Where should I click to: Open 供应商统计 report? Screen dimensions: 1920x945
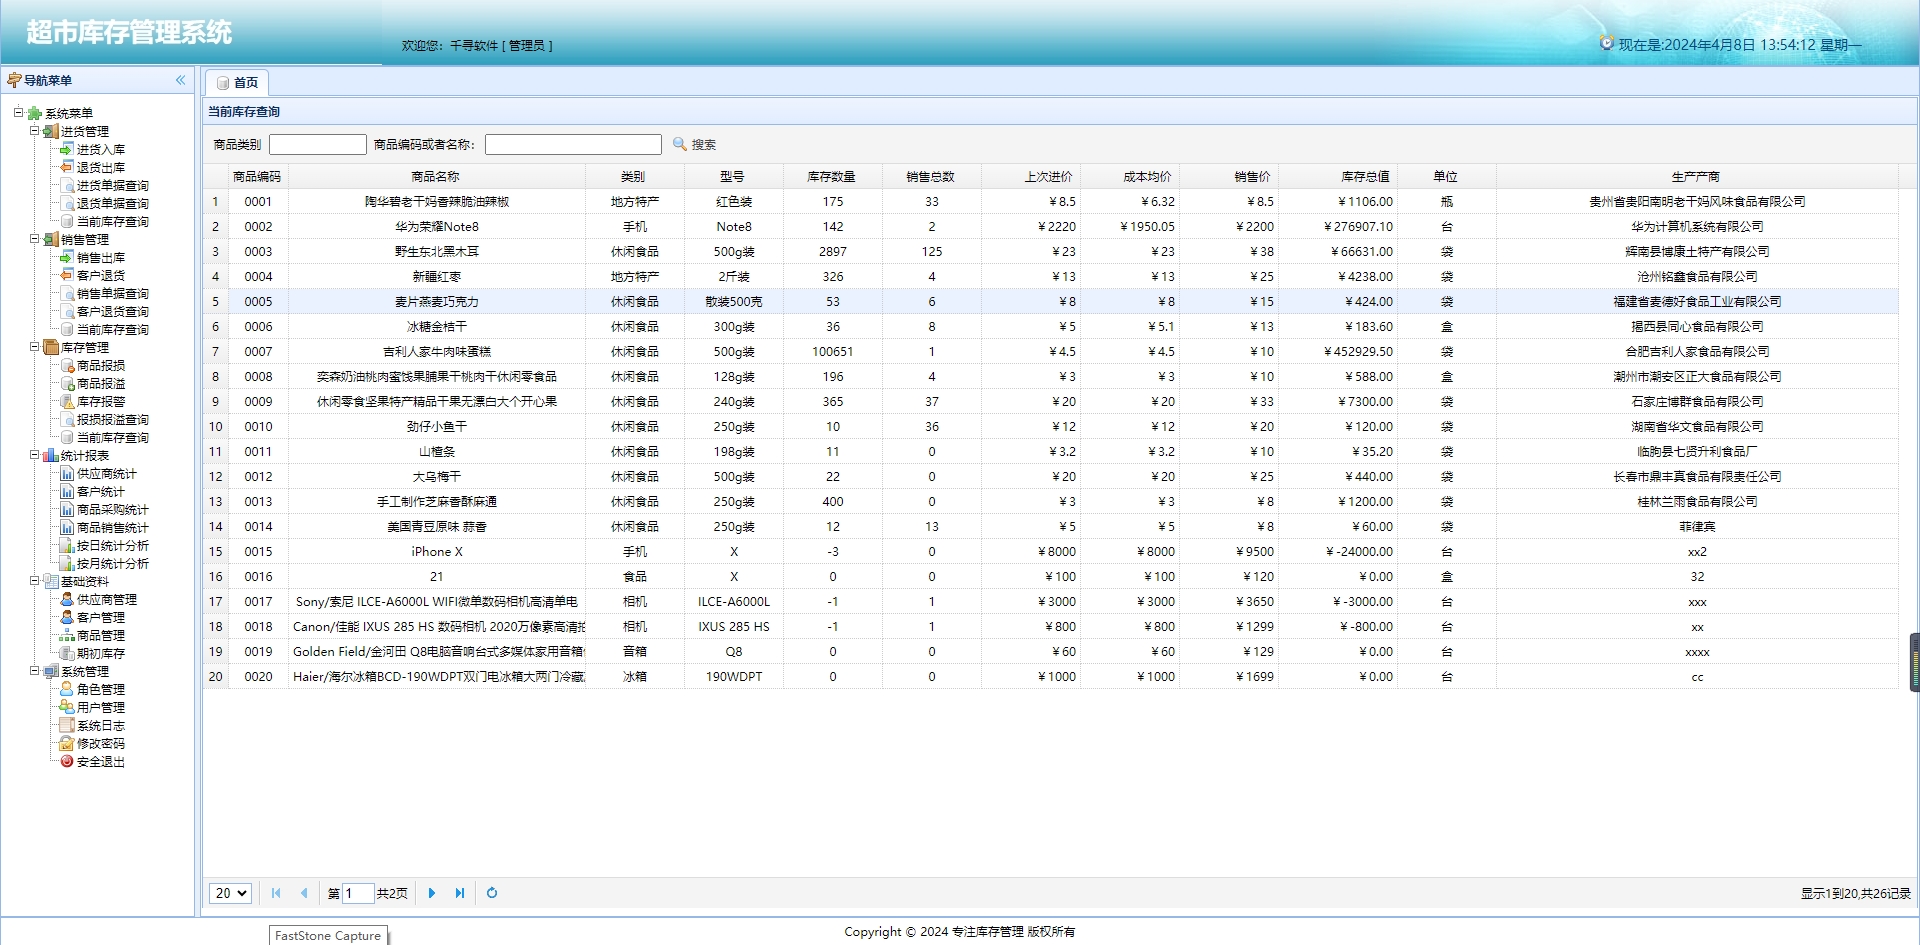[106, 473]
